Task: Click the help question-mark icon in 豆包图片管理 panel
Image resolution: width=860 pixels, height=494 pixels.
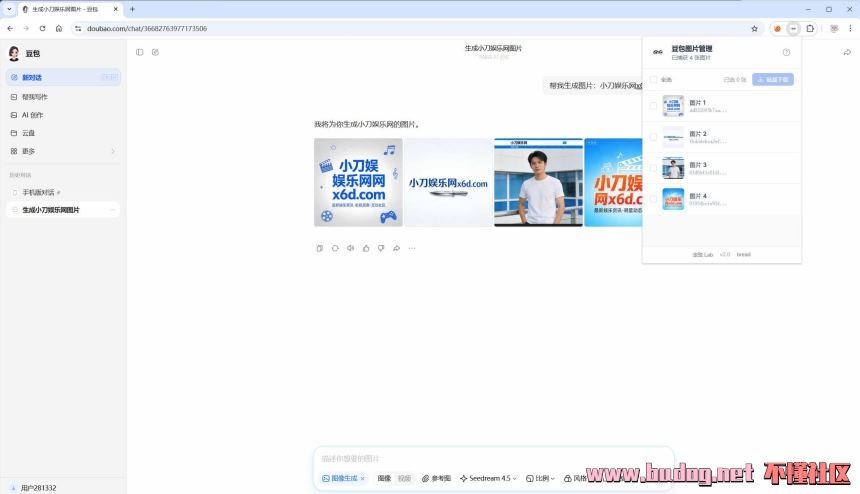Action: [x=786, y=52]
